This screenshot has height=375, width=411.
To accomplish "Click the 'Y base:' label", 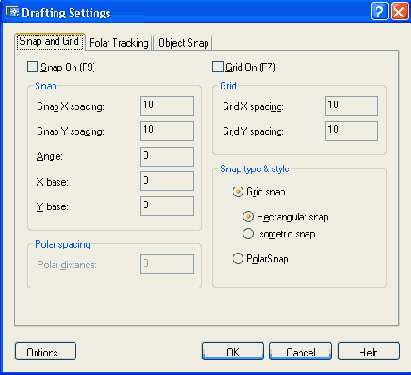I will [52, 207].
